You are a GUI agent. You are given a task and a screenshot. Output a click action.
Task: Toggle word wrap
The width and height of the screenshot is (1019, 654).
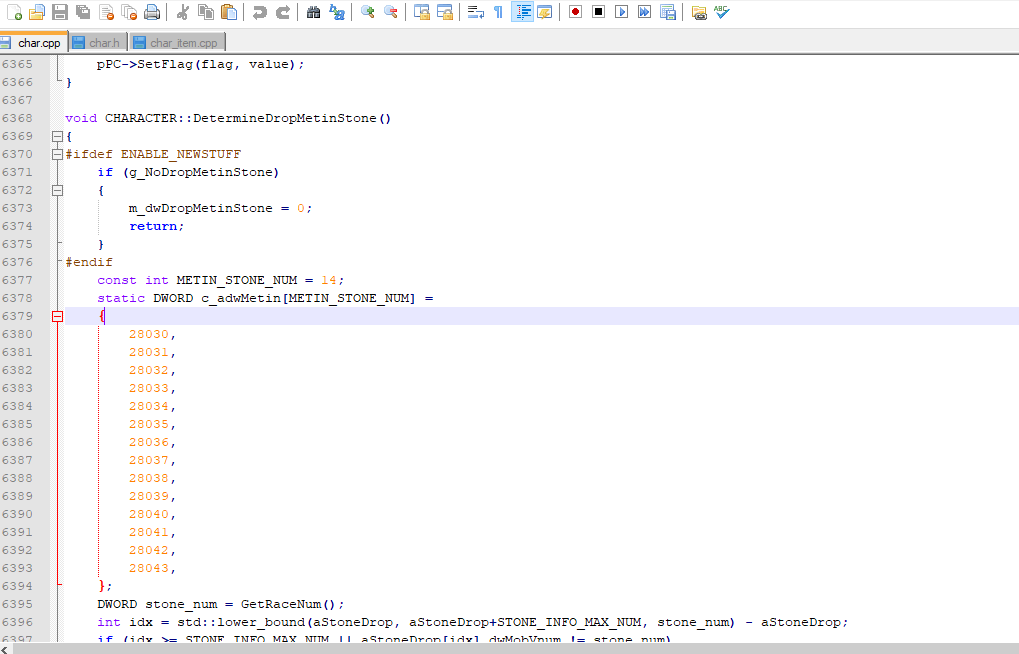coord(476,12)
